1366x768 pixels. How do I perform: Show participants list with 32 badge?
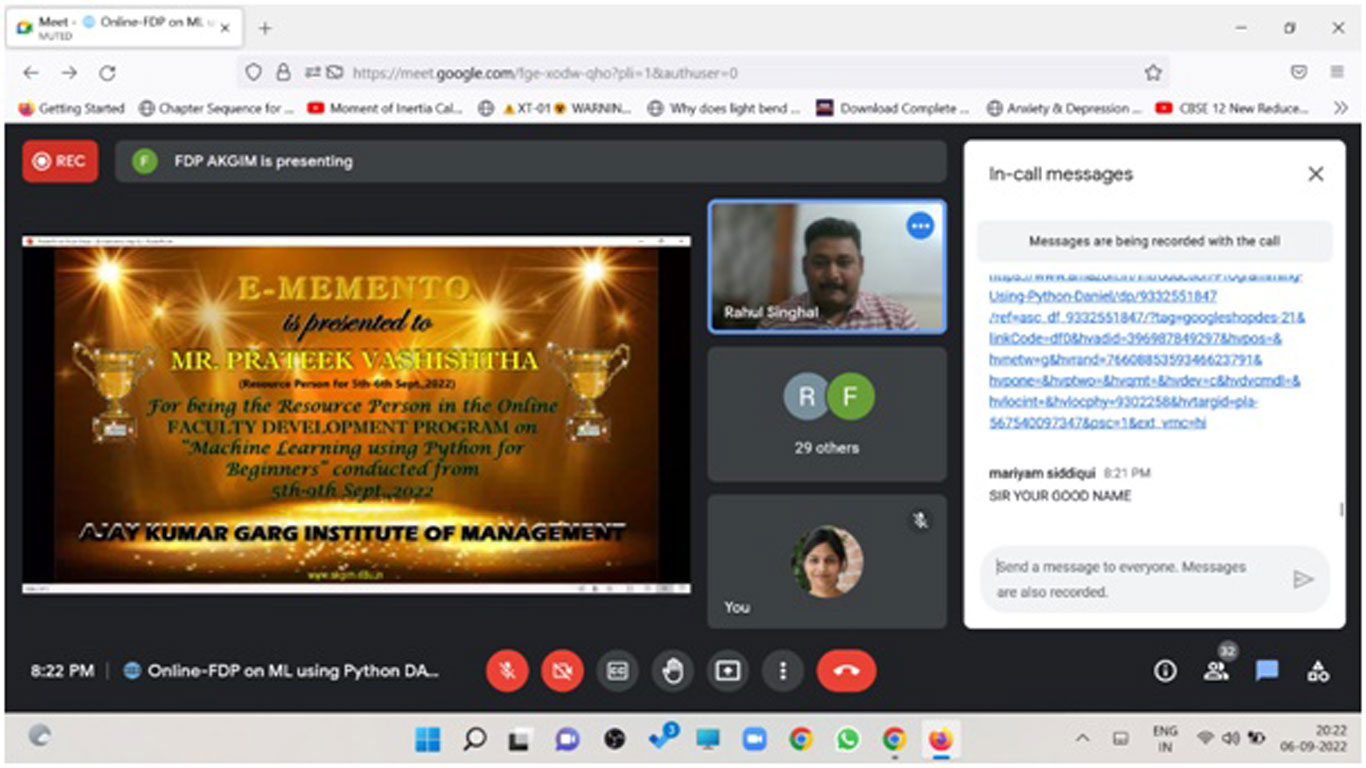pos(1217,669)
